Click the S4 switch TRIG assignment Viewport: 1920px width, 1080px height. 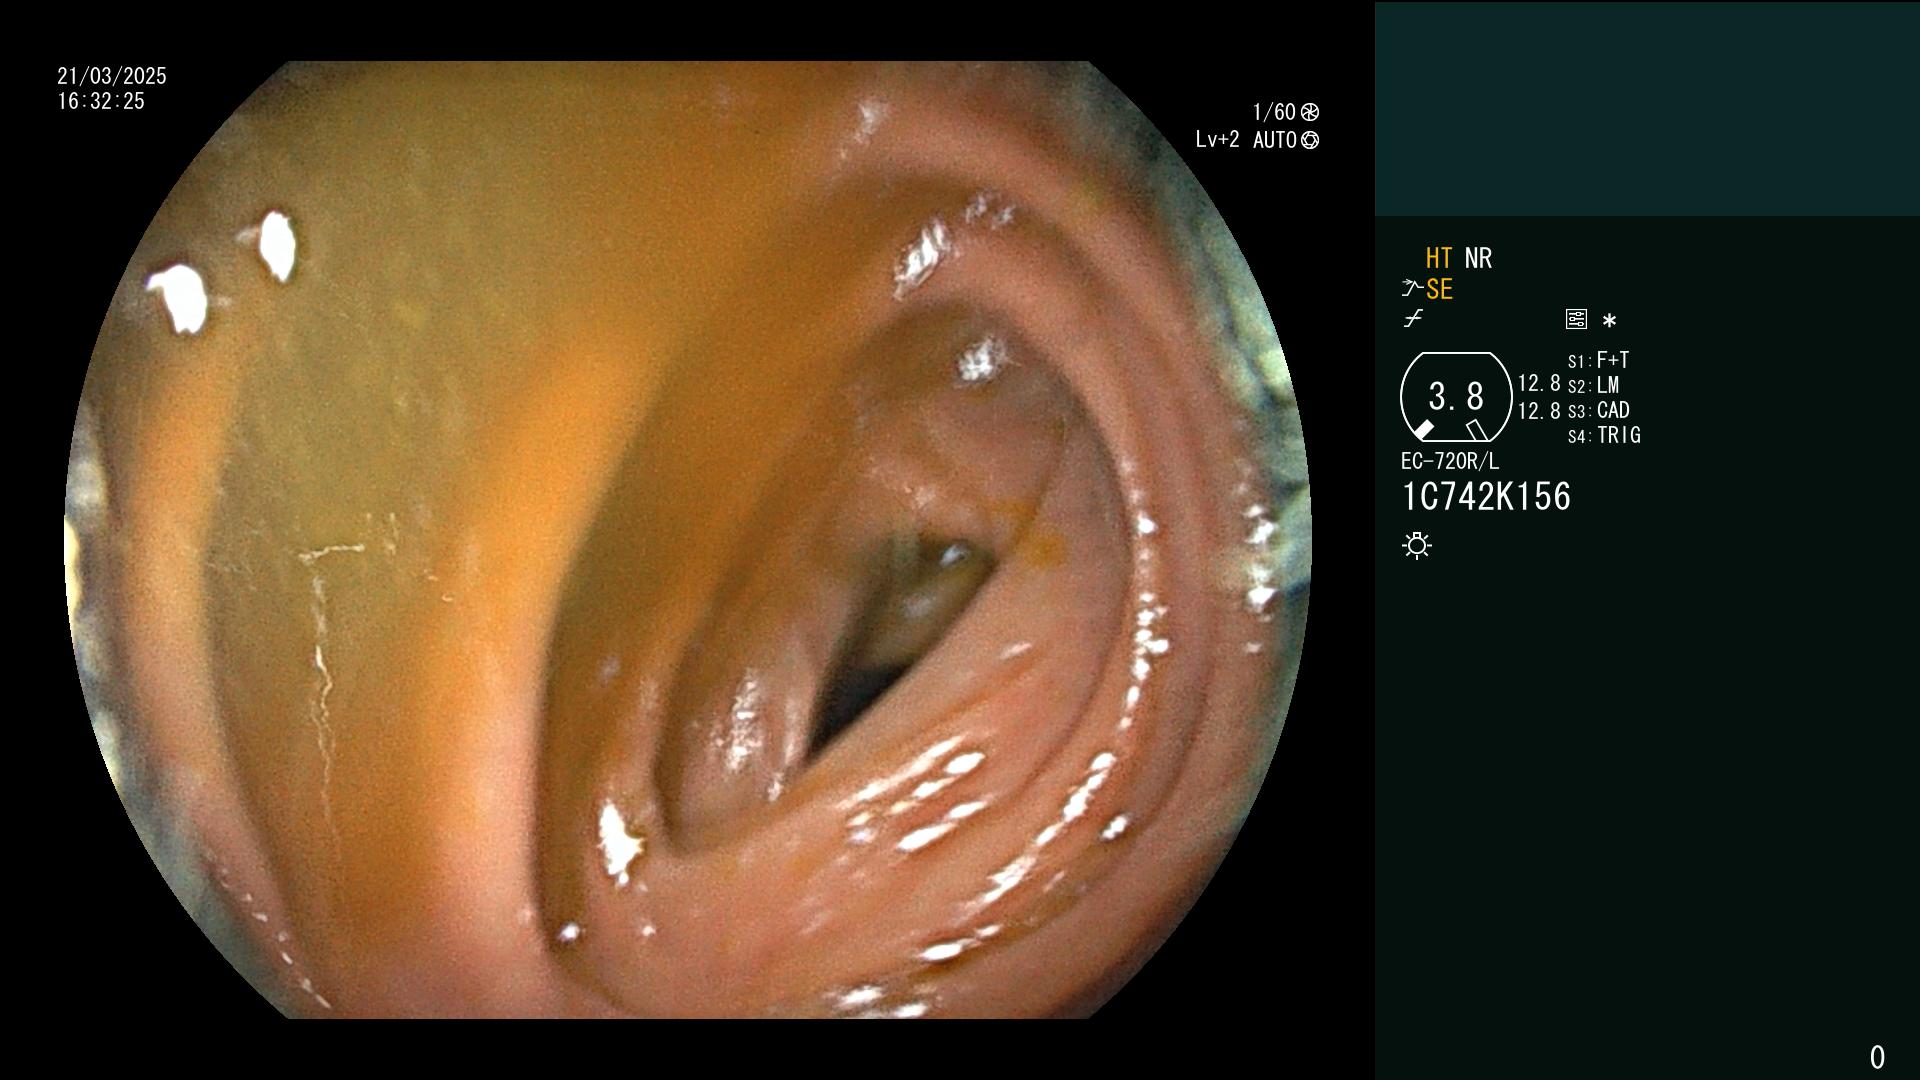(x=1604, y=435)
